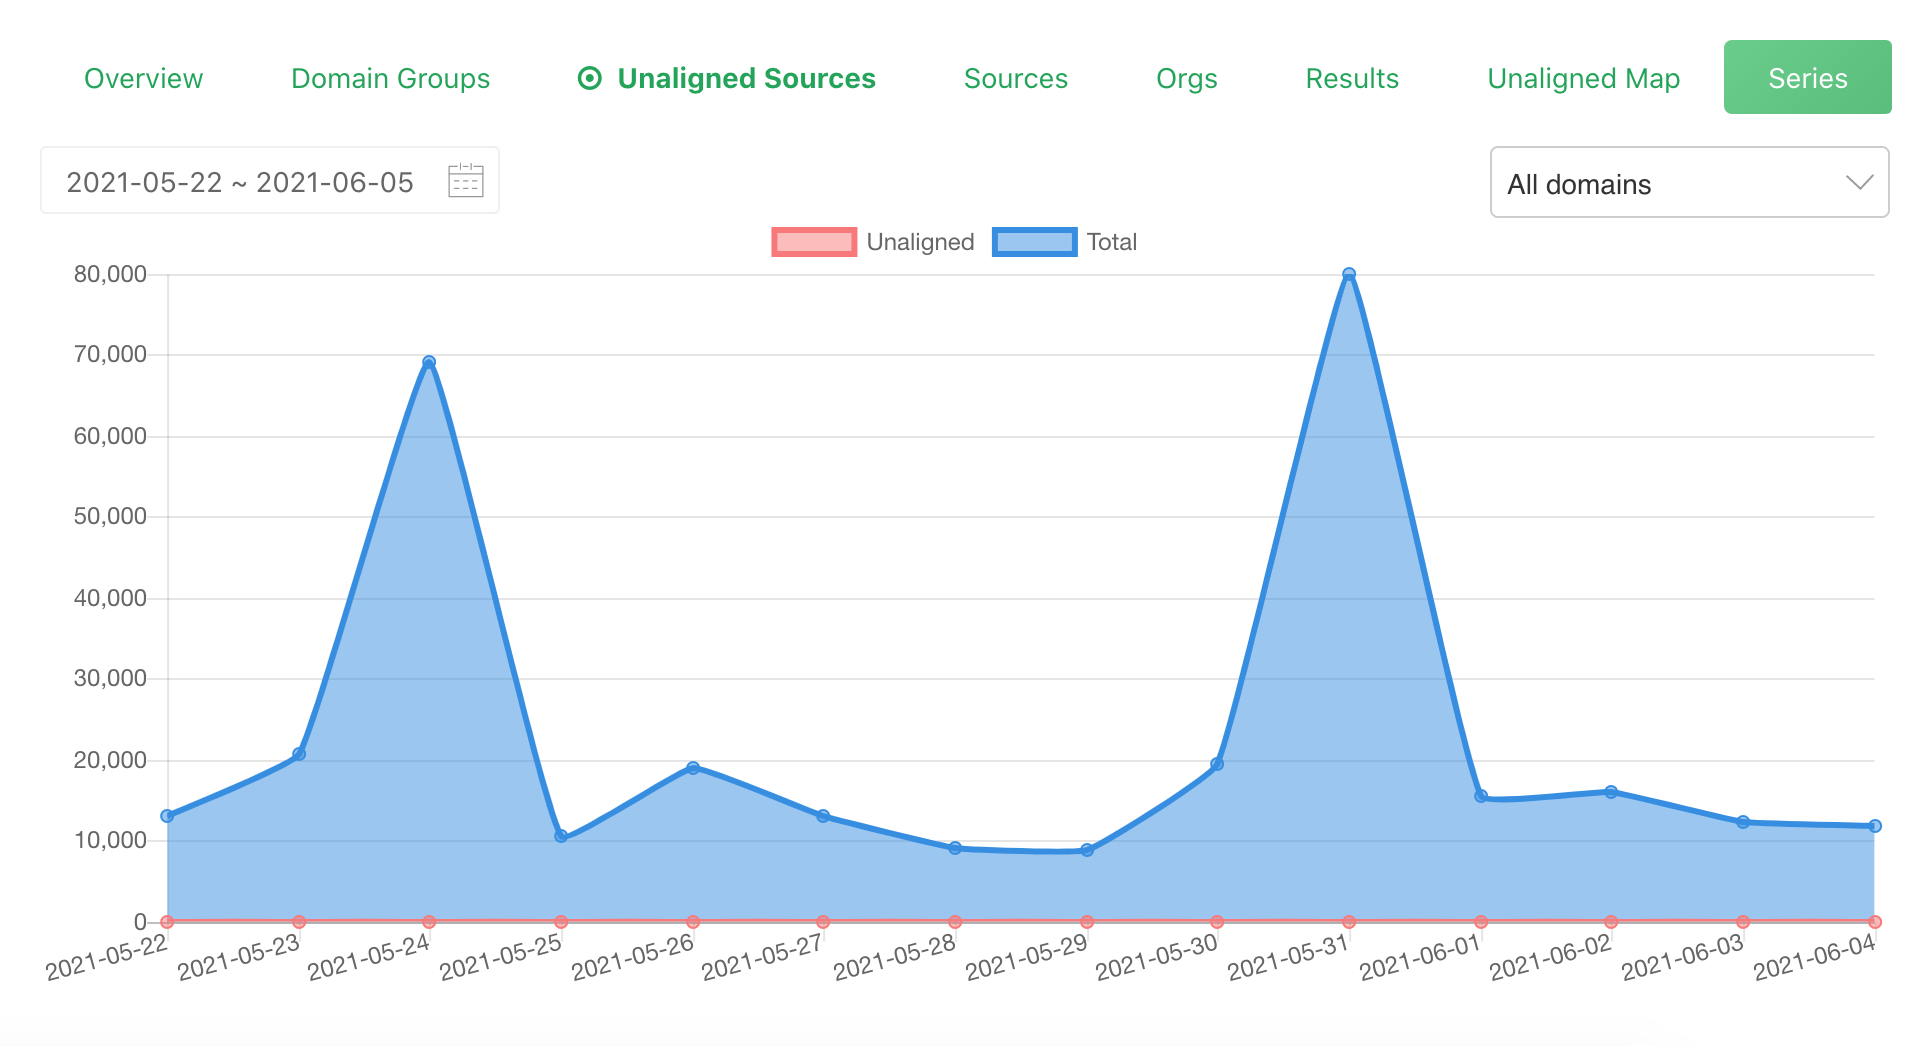The height and width of the screenshot is (1046, 1932).
Task: Click the 10,000 y-axis label
Action: point(110,840)
